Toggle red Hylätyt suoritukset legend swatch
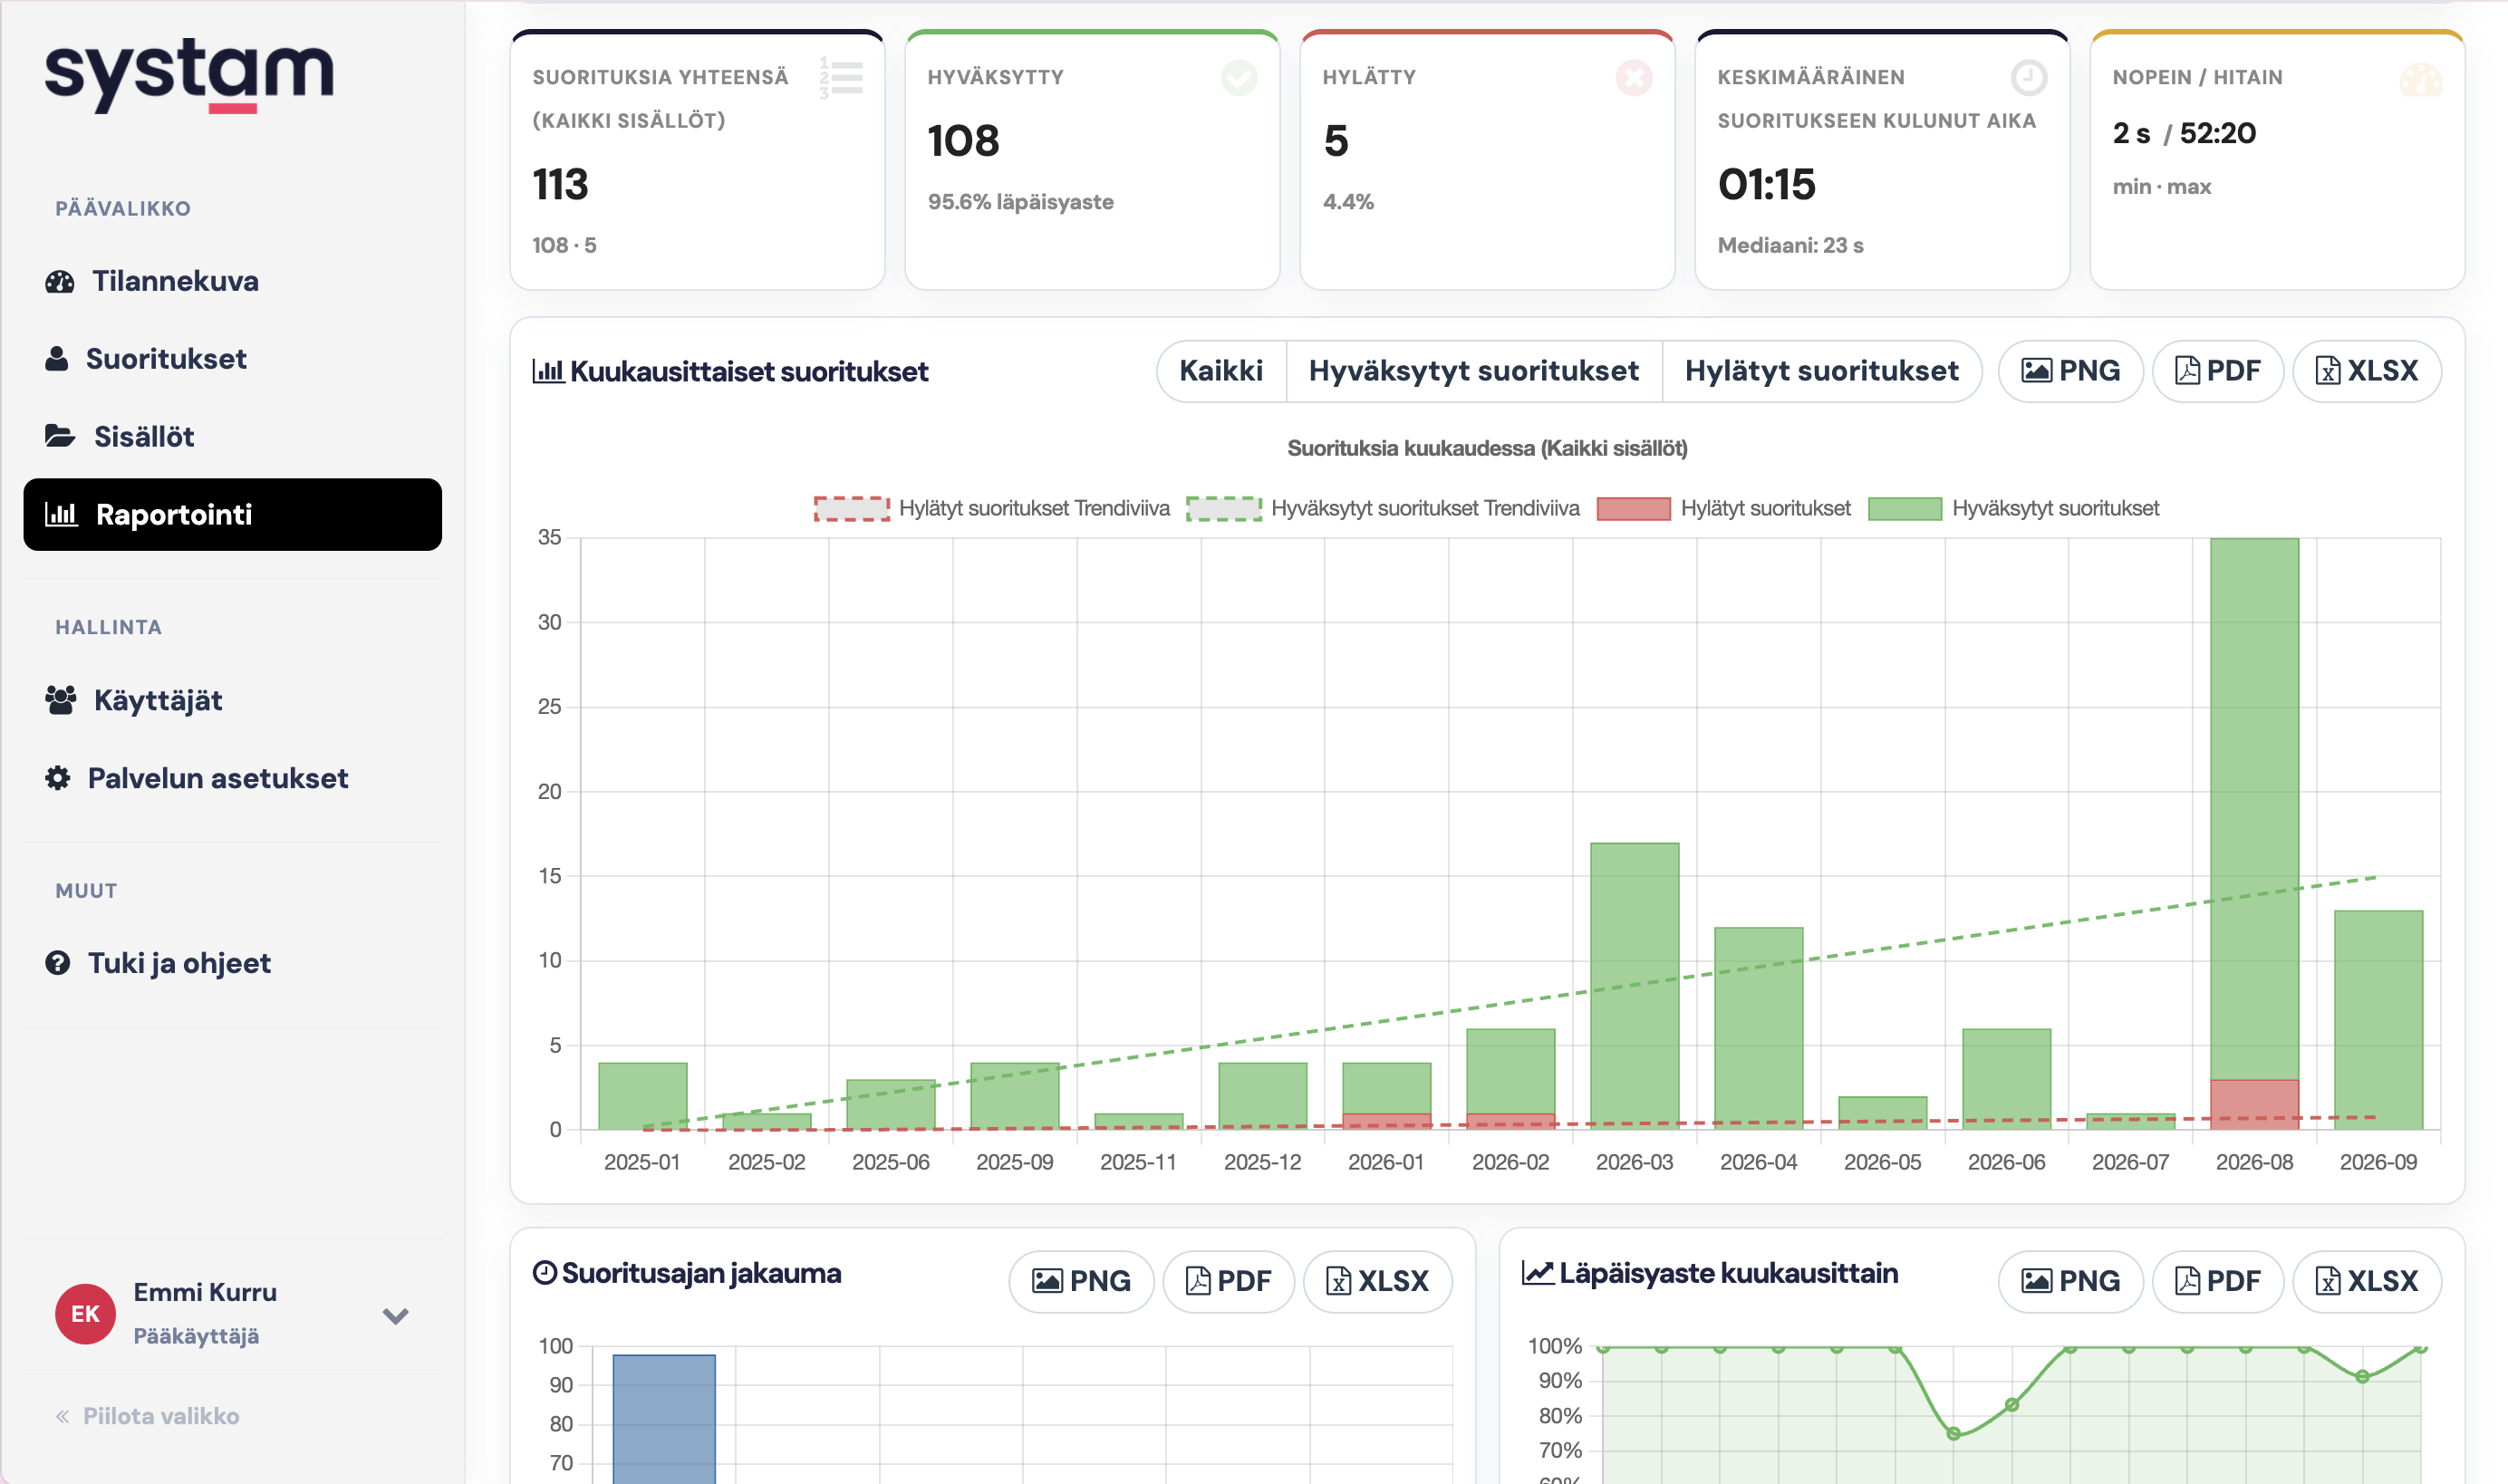Screen dimensions: 2508x1484 pos(1634,508)
